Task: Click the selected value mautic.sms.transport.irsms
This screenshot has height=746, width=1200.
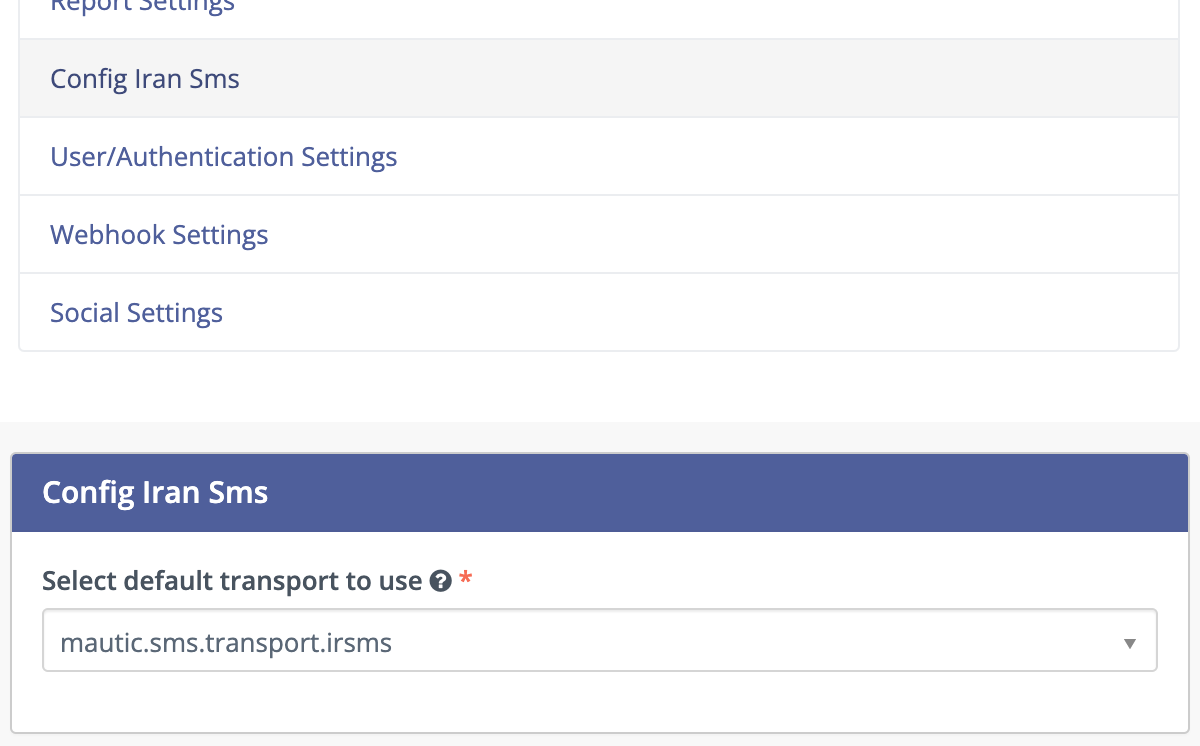Action: (x=226, y=643)
